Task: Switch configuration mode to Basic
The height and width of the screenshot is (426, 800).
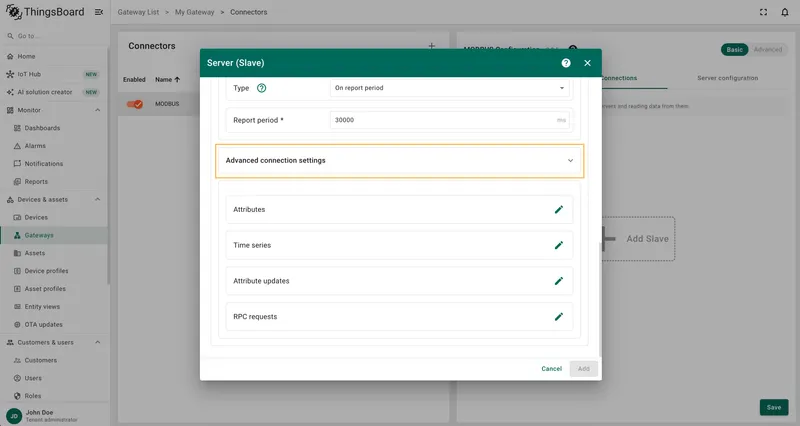Action: point(734,49)
